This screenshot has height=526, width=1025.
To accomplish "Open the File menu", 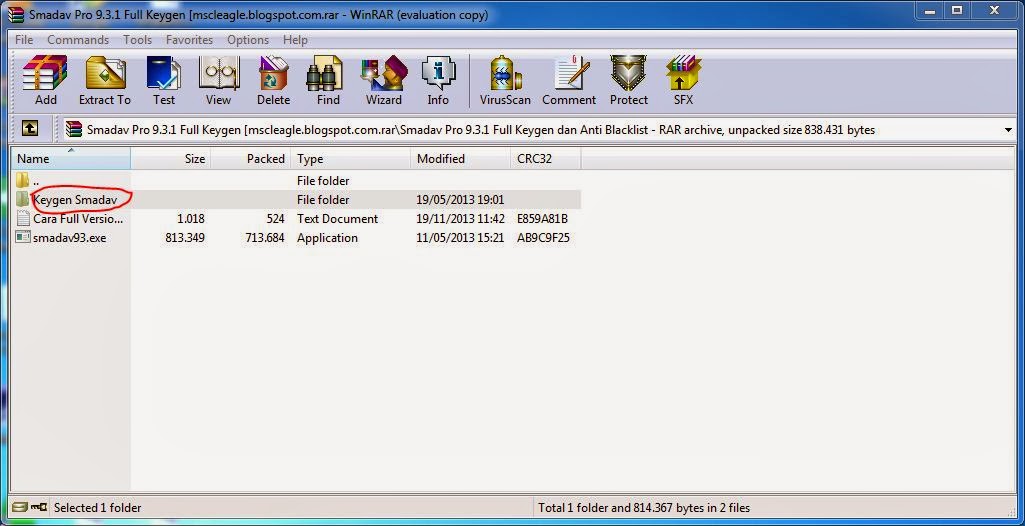I will point(24,40).
